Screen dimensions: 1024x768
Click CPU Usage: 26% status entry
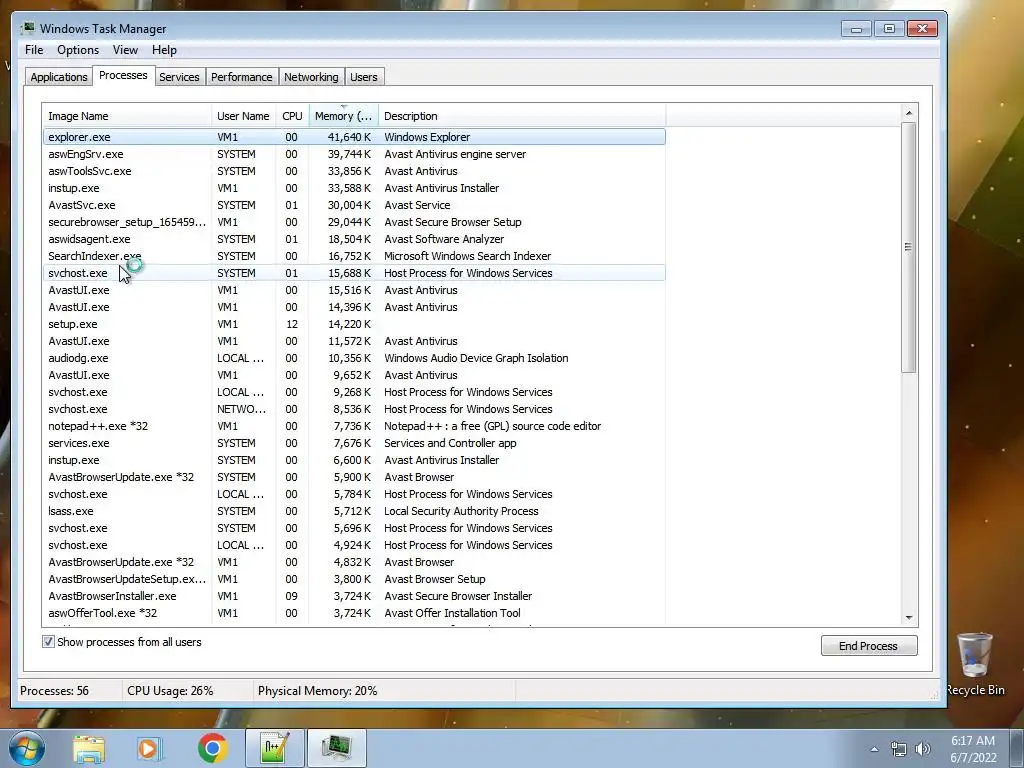click(x=170, y=691)
